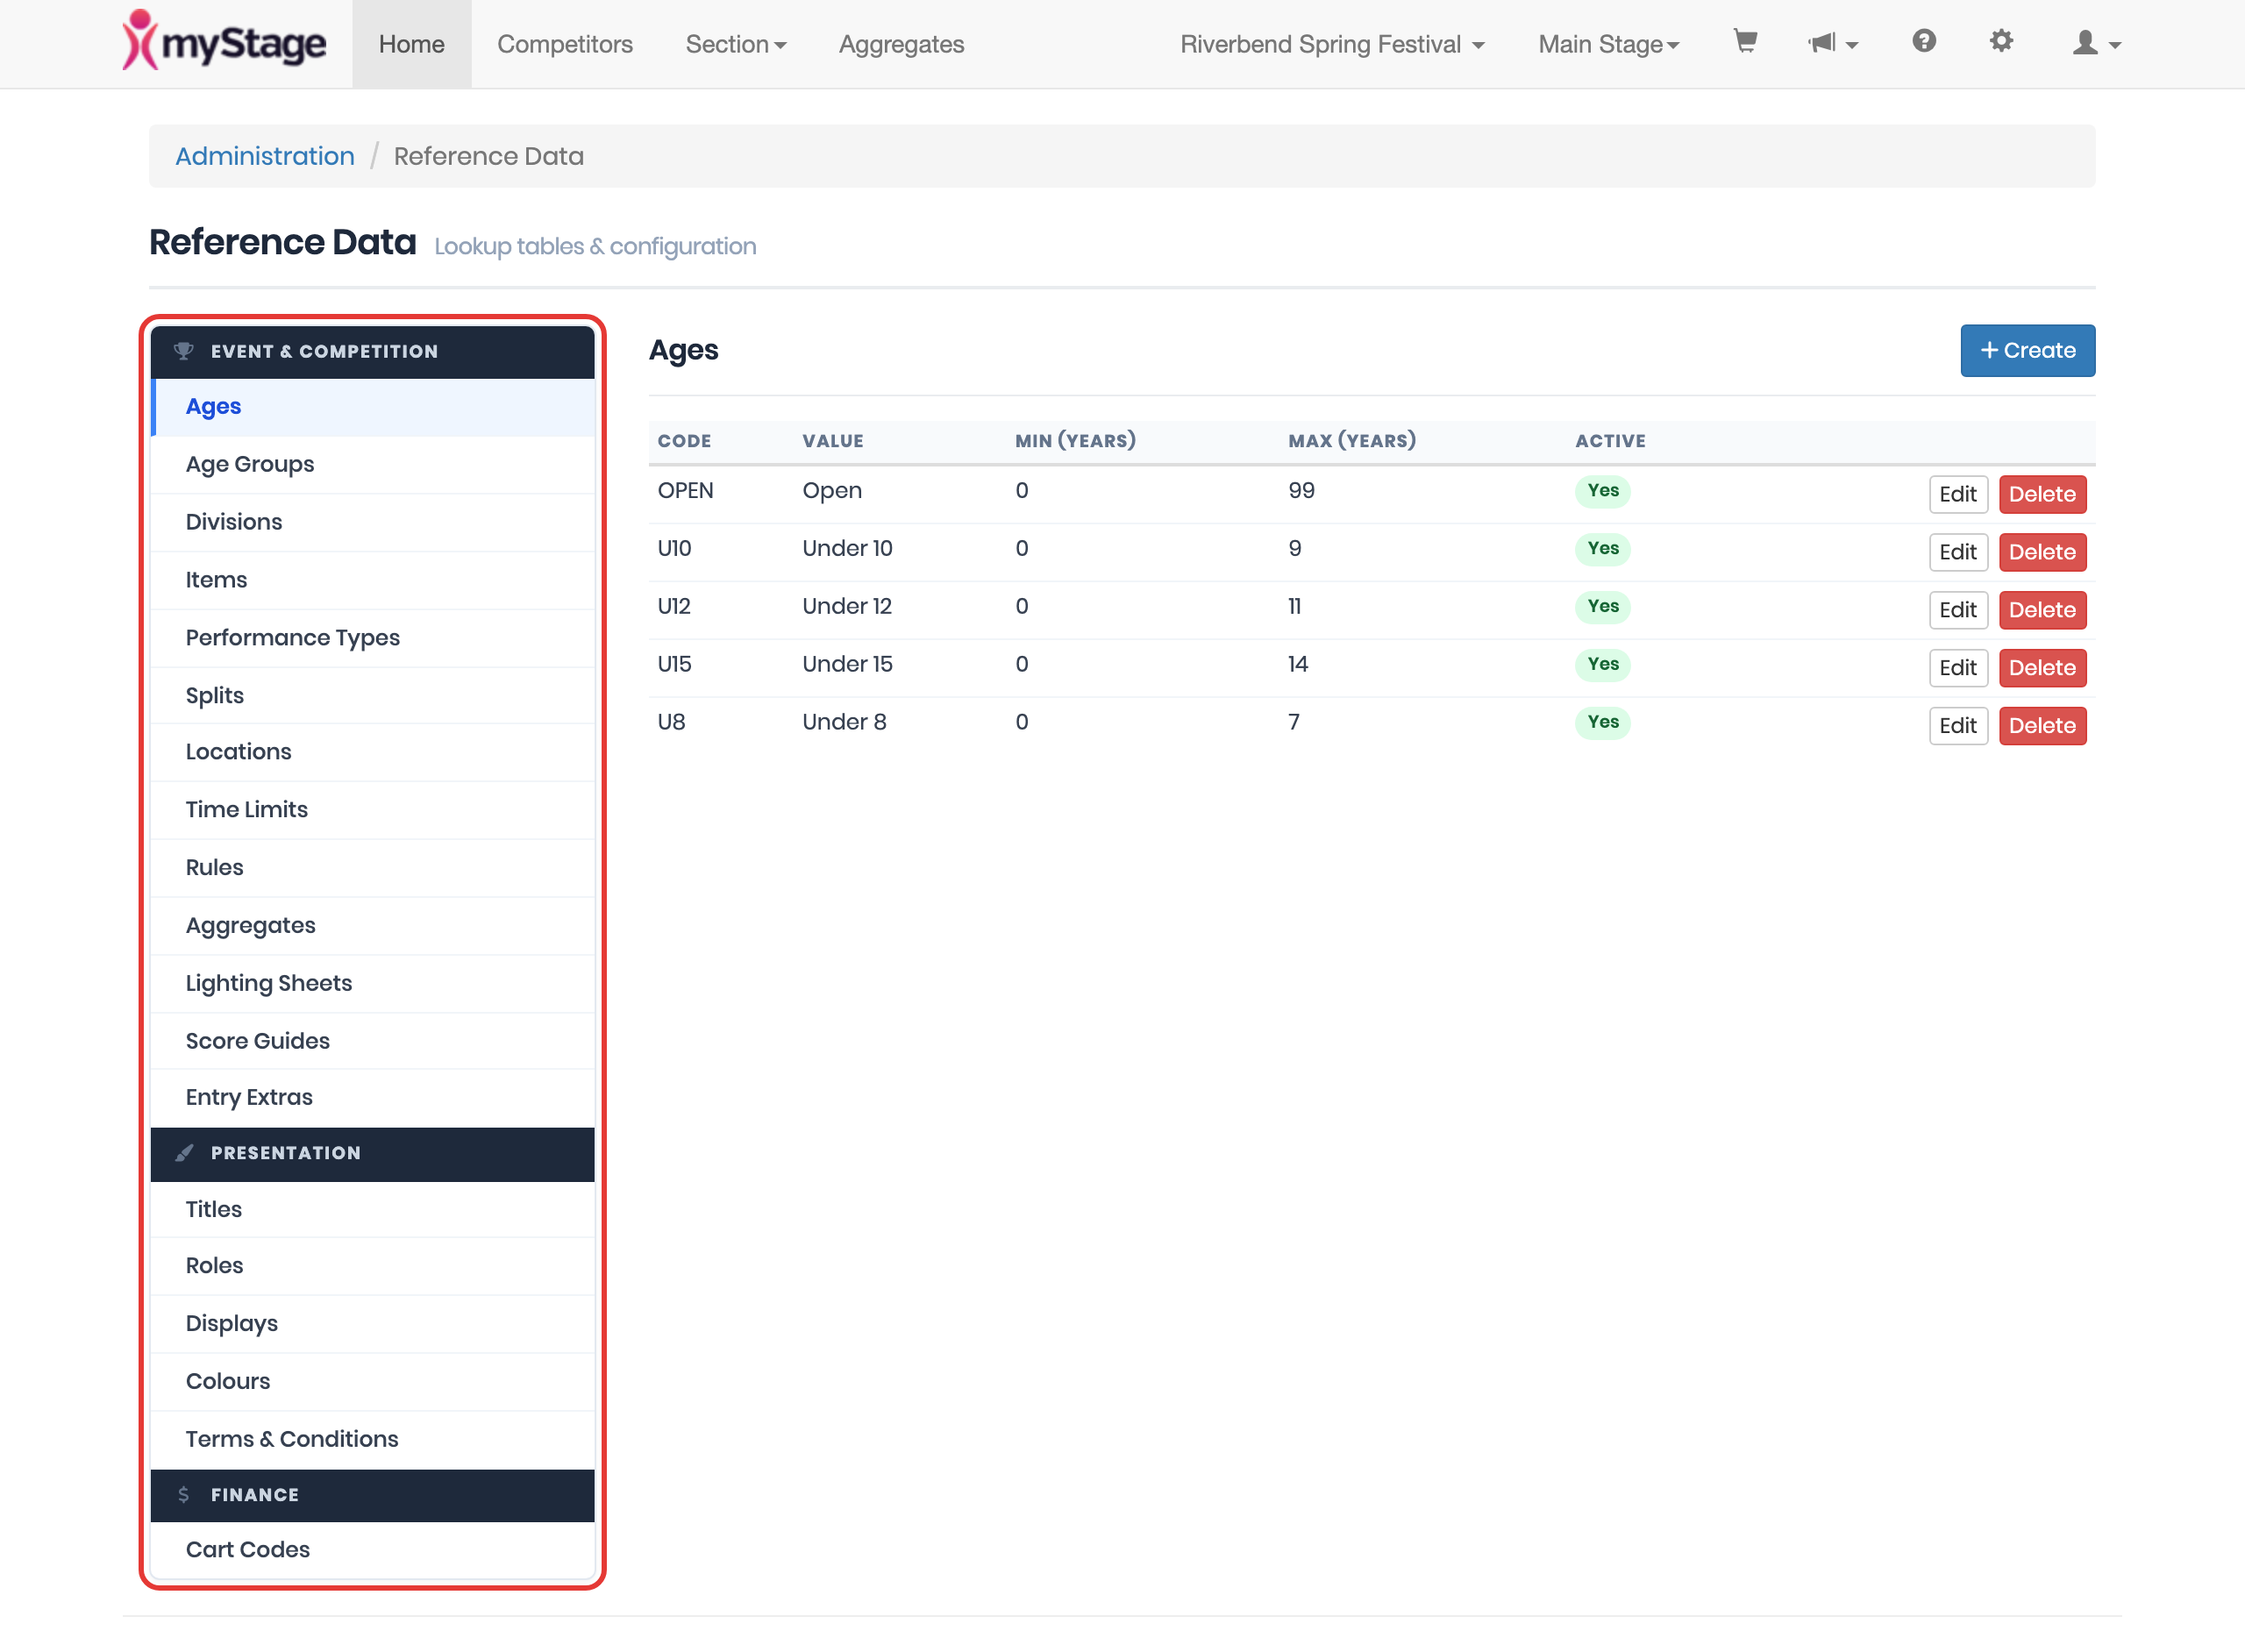The width and height of the screenshot is (2245, 1652).
Task: Open the megaphone announcements menu
Action: click(1832, 43)
